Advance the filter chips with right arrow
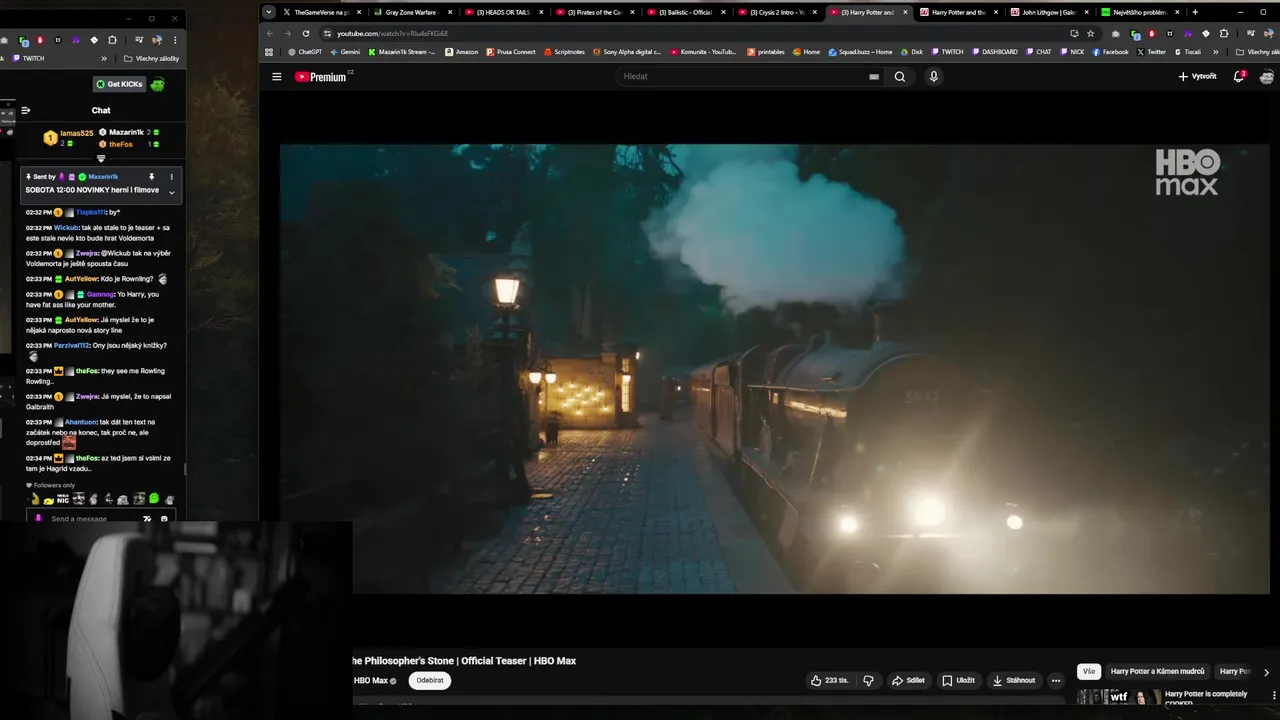This screenshot has height=720, width=1280. [x=1266, y=672]
